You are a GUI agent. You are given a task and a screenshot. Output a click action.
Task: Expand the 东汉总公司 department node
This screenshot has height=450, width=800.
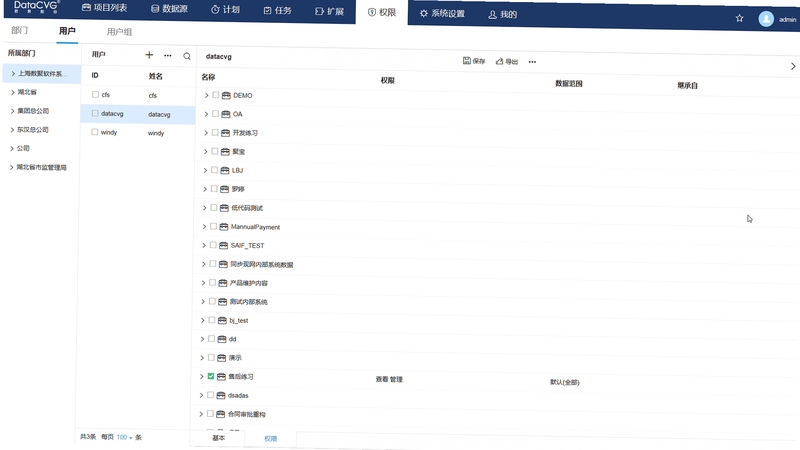pyautogui.click(x=12, y=130)
